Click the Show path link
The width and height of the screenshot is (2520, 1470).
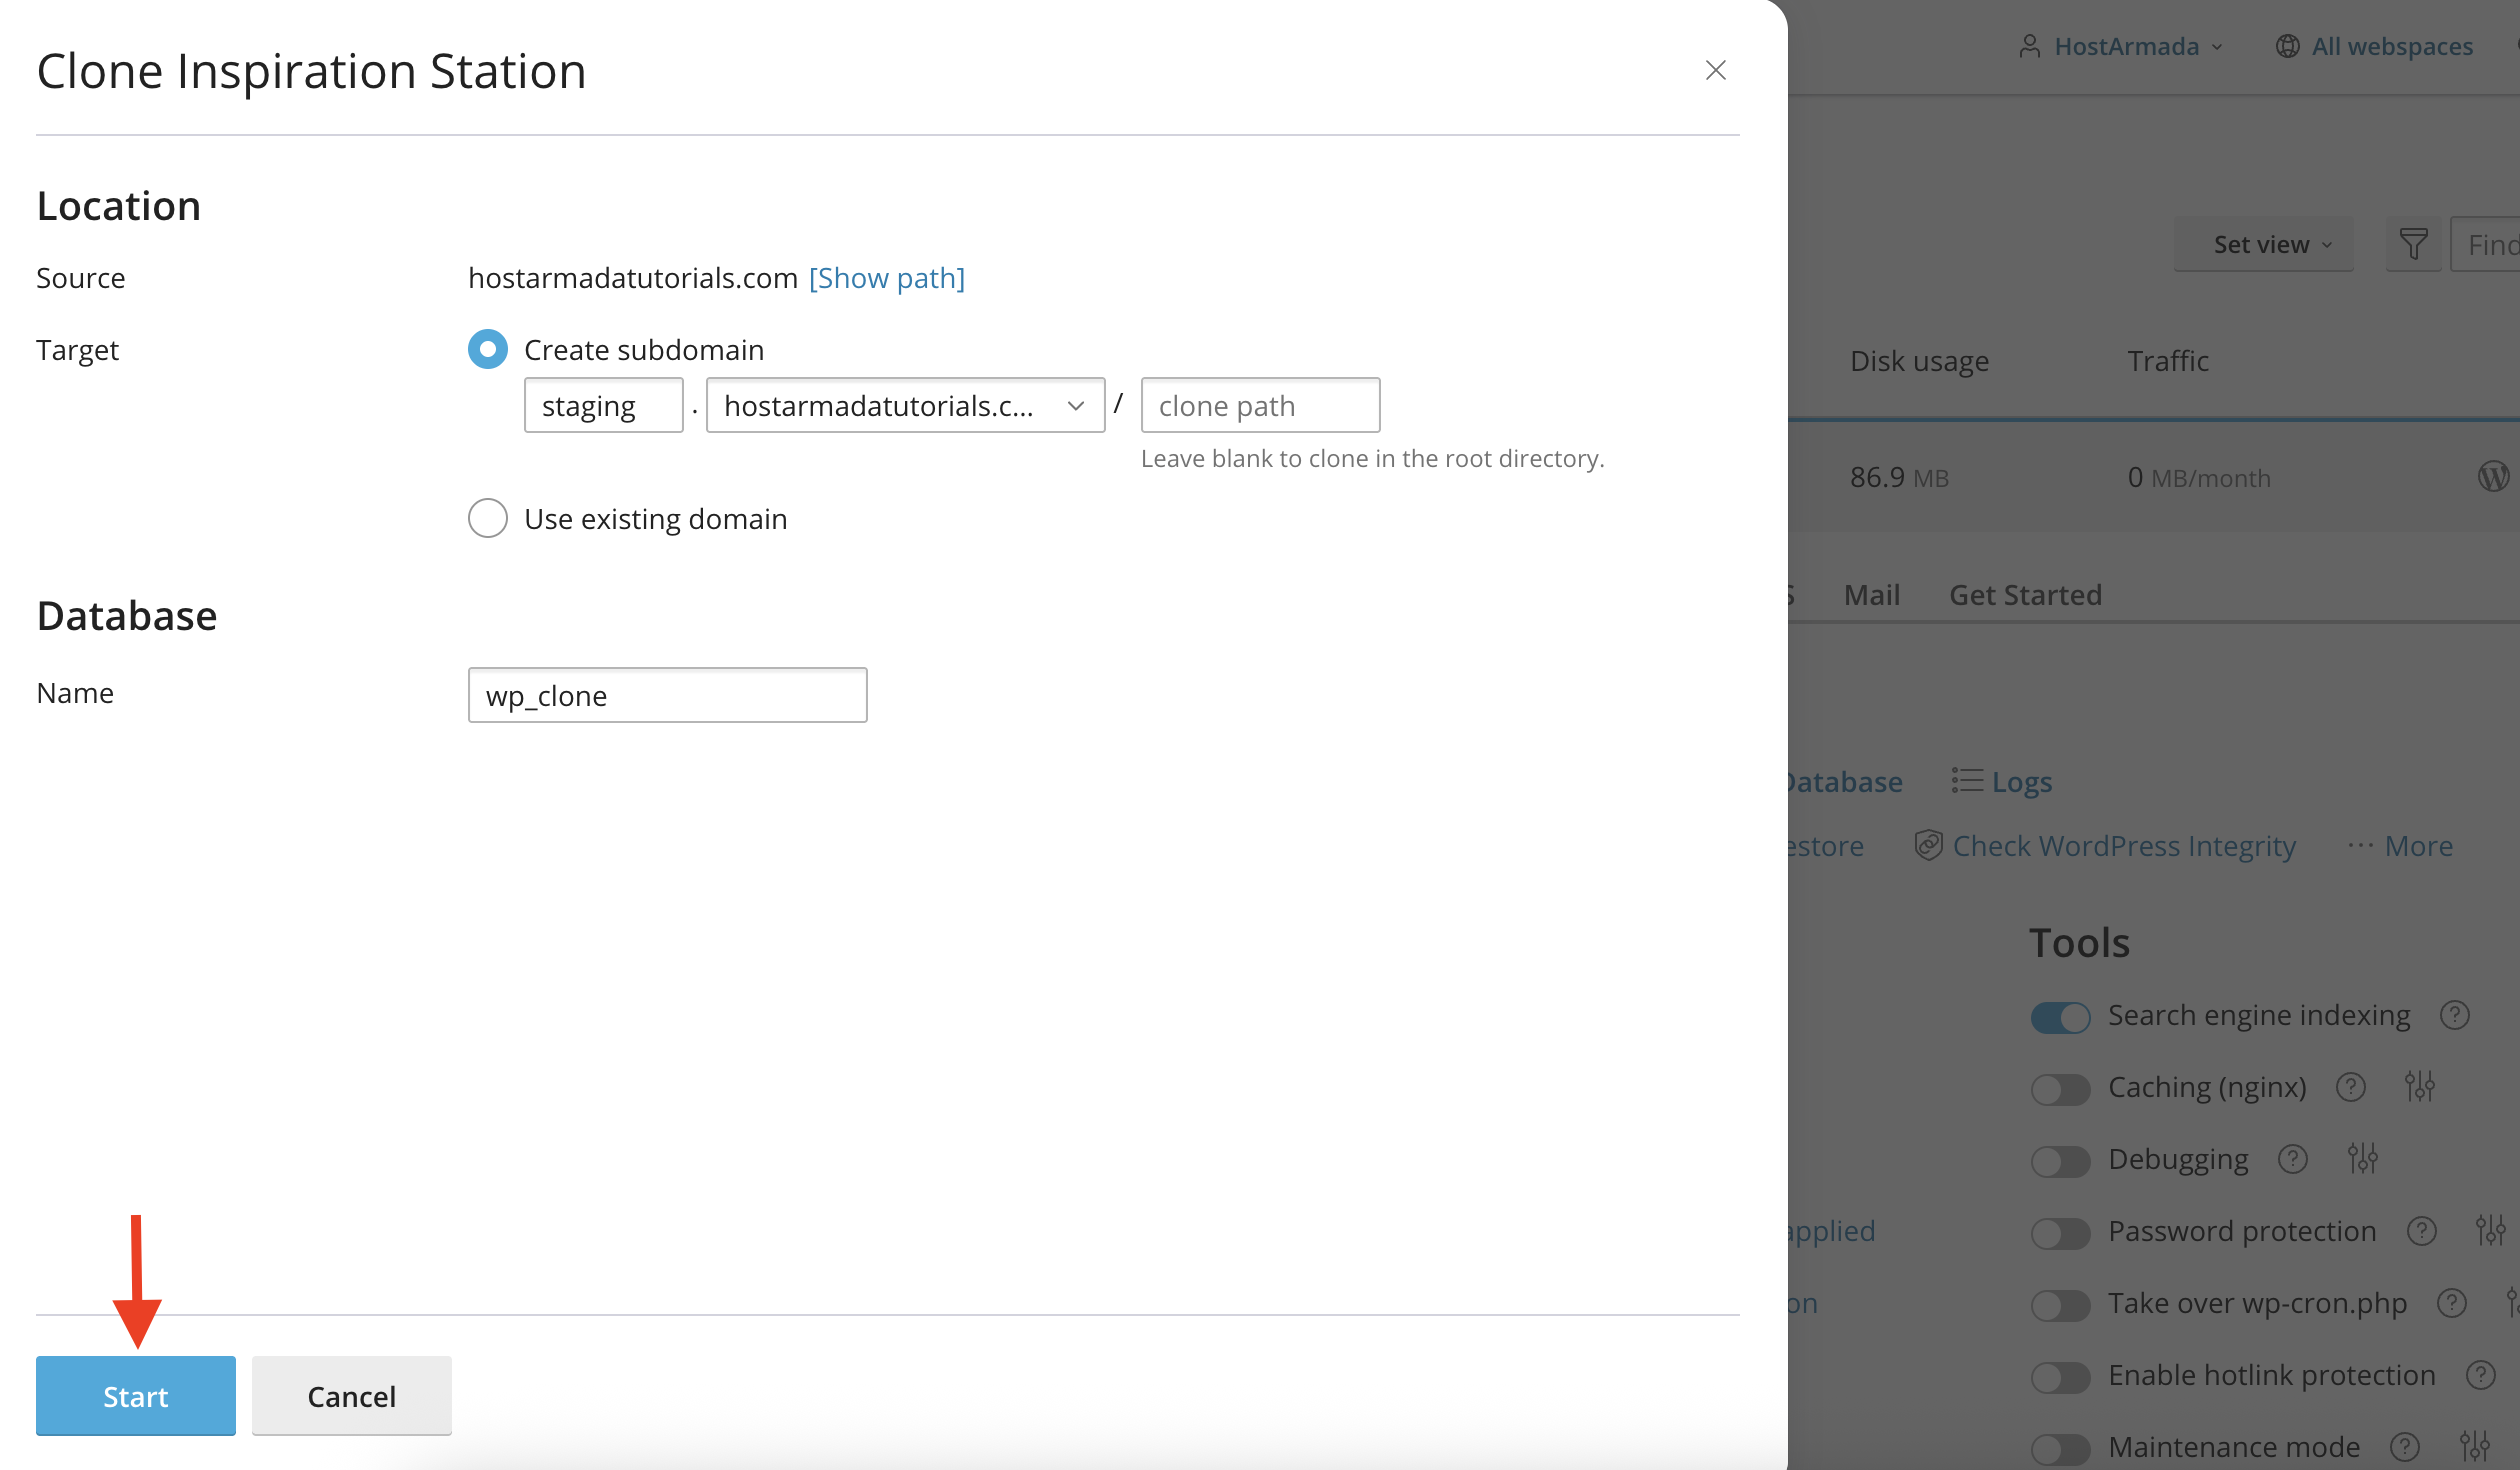point(887,278)
